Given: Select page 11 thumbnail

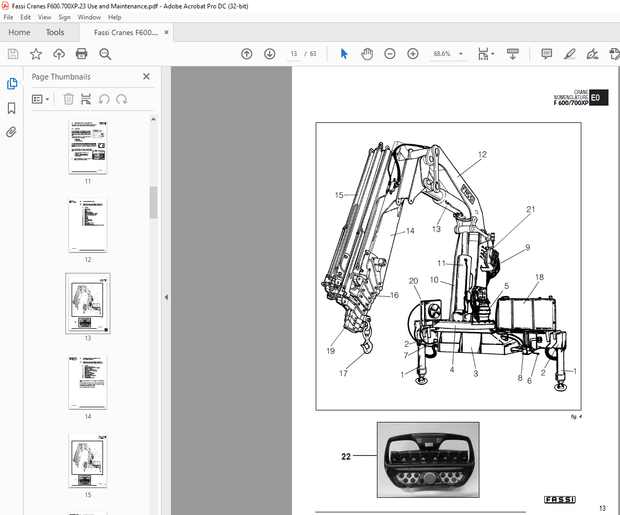Looking at the screenshot, I should point(88,147).
